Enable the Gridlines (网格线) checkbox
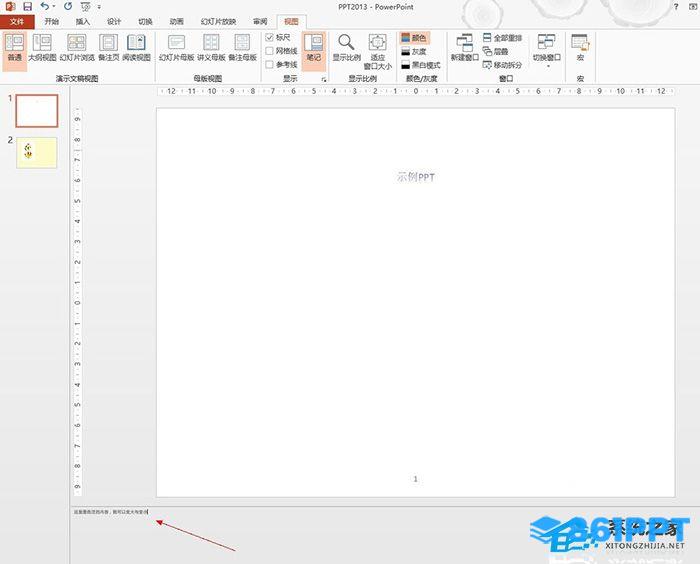 [270, 51]
